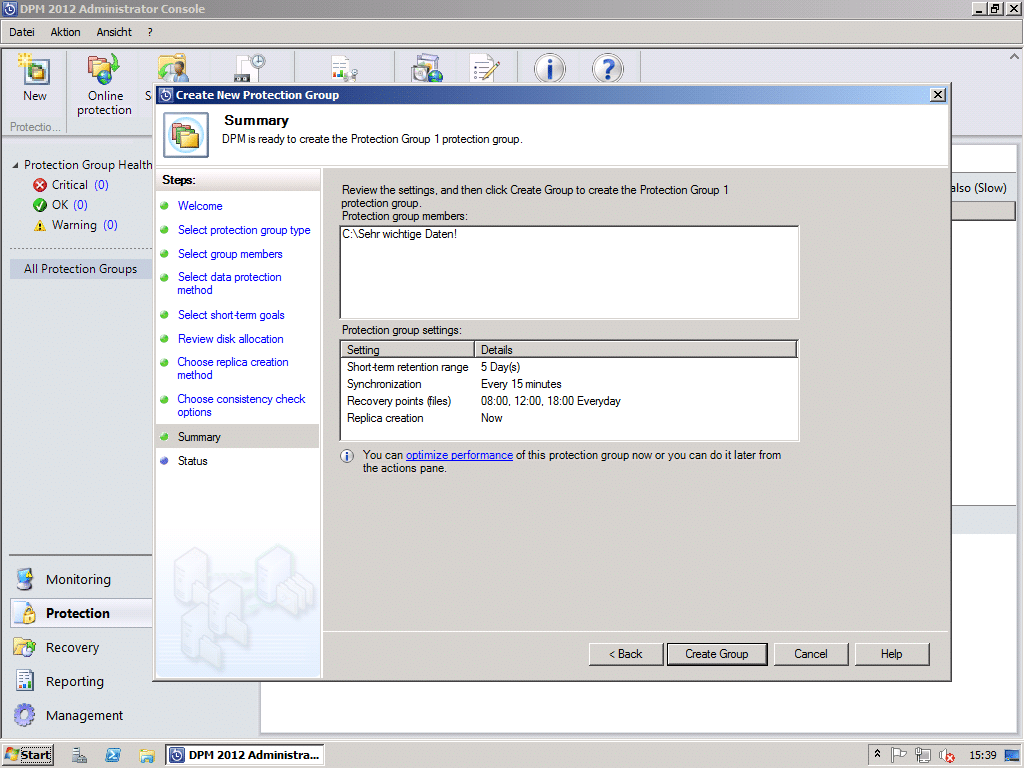Go to Select short-term goals step
Screen dimensions: 1024x768
click(231, 315)
